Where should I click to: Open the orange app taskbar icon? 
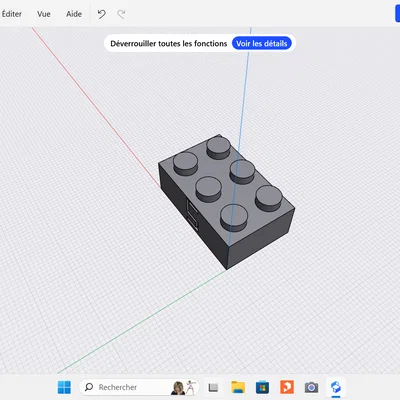287,387
